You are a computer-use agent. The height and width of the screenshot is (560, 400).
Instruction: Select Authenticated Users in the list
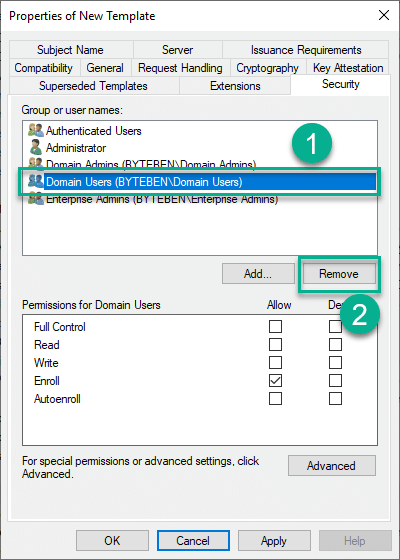click(x=94, y=131)
